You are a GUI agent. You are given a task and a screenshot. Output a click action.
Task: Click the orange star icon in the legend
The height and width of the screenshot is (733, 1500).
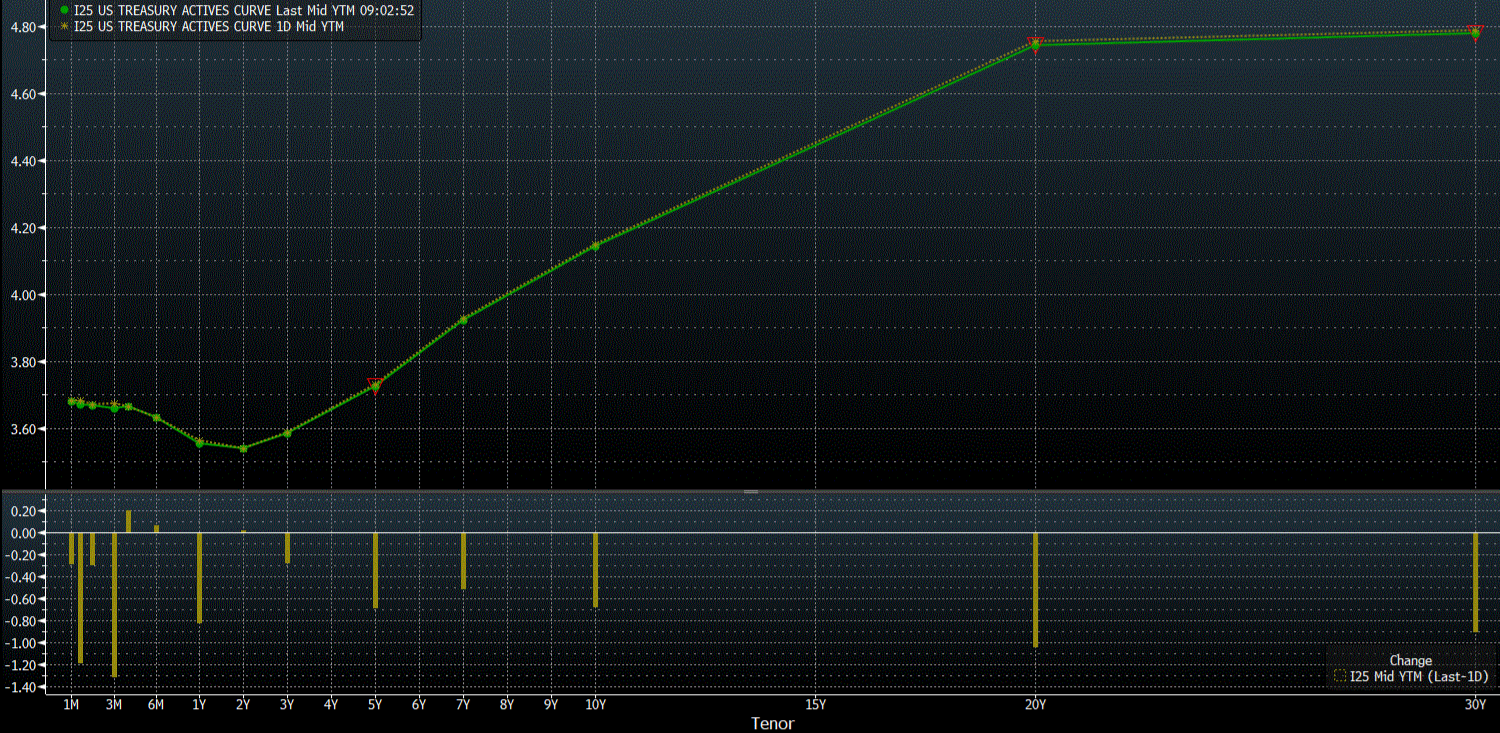pos(65,27)
